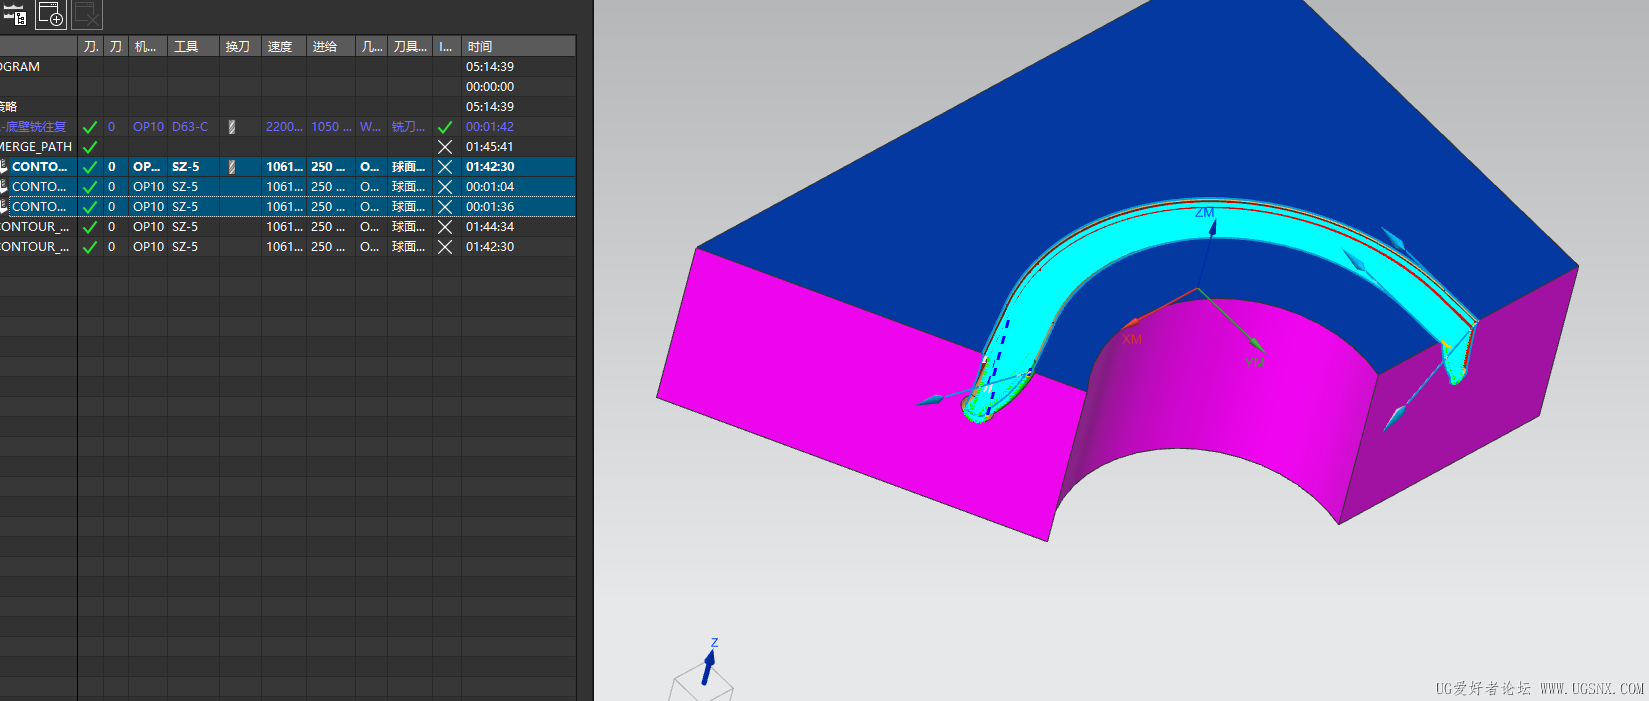This screenshot has width=1649, height=701.
Task: Click the 1050 ... feed cell
Action: [331, 127]
